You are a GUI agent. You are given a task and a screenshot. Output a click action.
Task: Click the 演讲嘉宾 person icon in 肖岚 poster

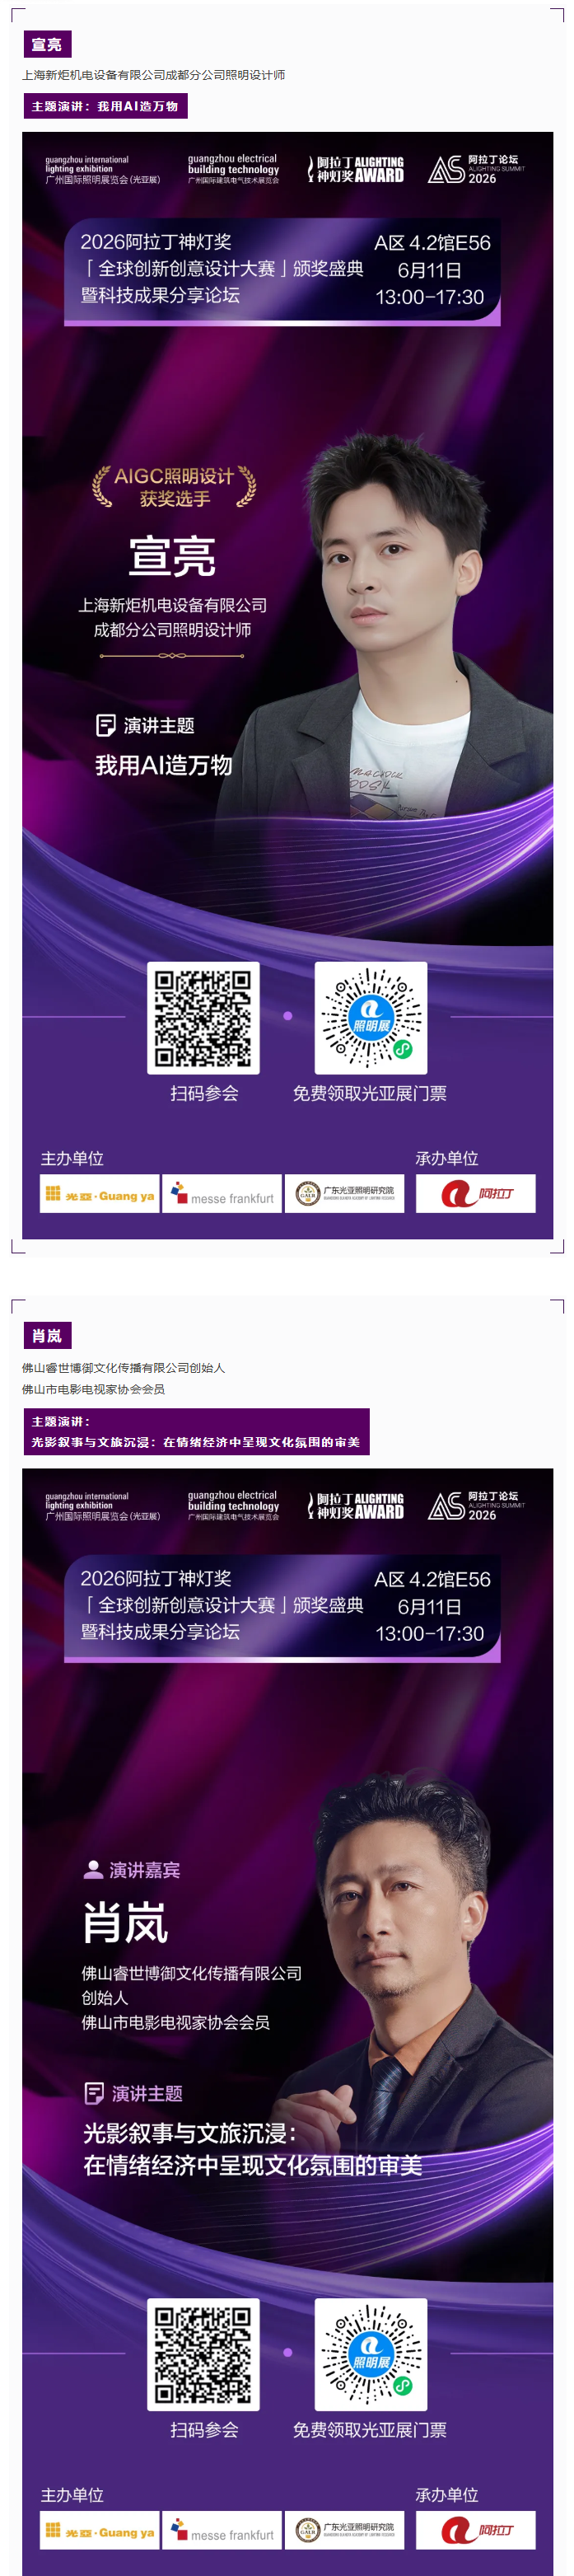click(x=93, y=1869)
